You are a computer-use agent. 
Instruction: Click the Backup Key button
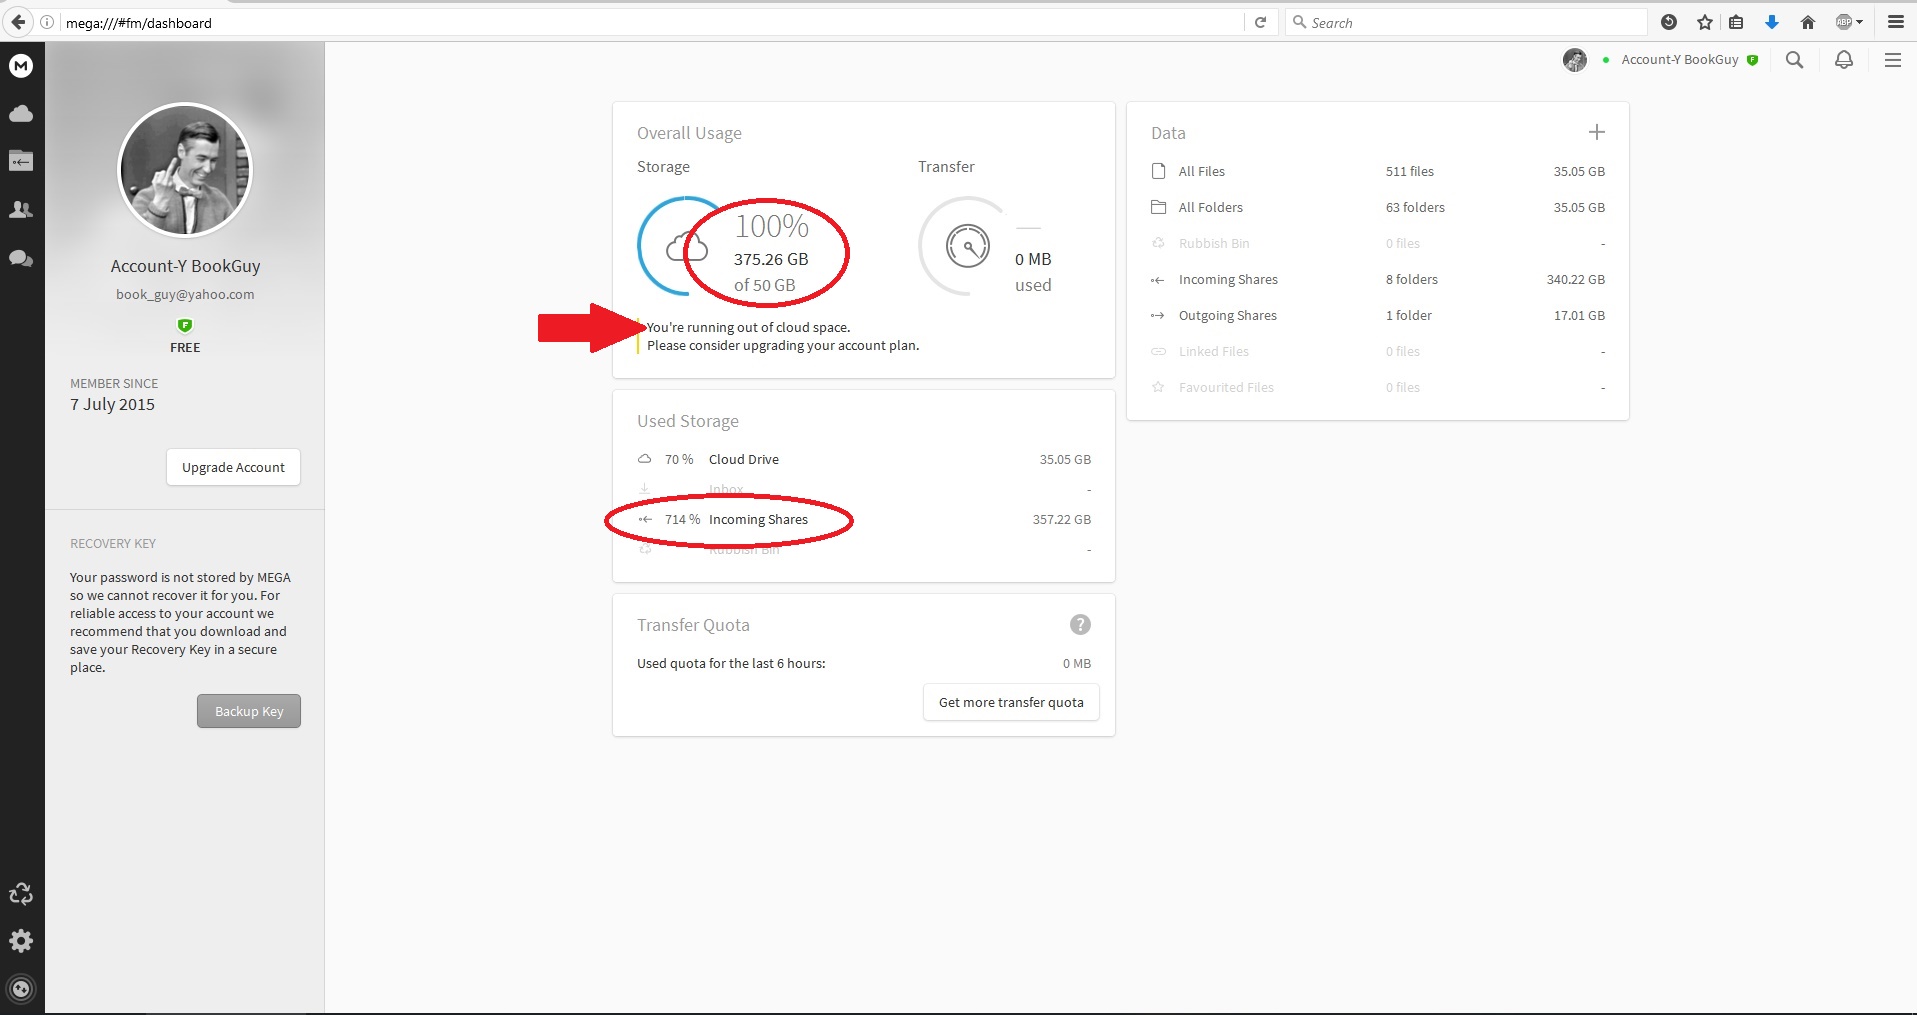[x=249, y=711]
